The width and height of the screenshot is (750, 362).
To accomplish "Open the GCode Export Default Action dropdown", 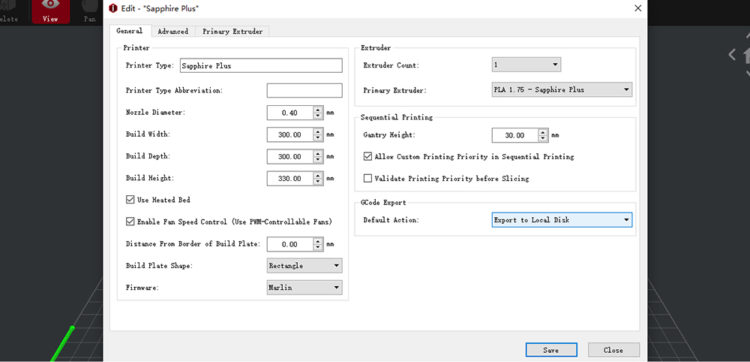I will pyautogui.click(x=562, y=220).
